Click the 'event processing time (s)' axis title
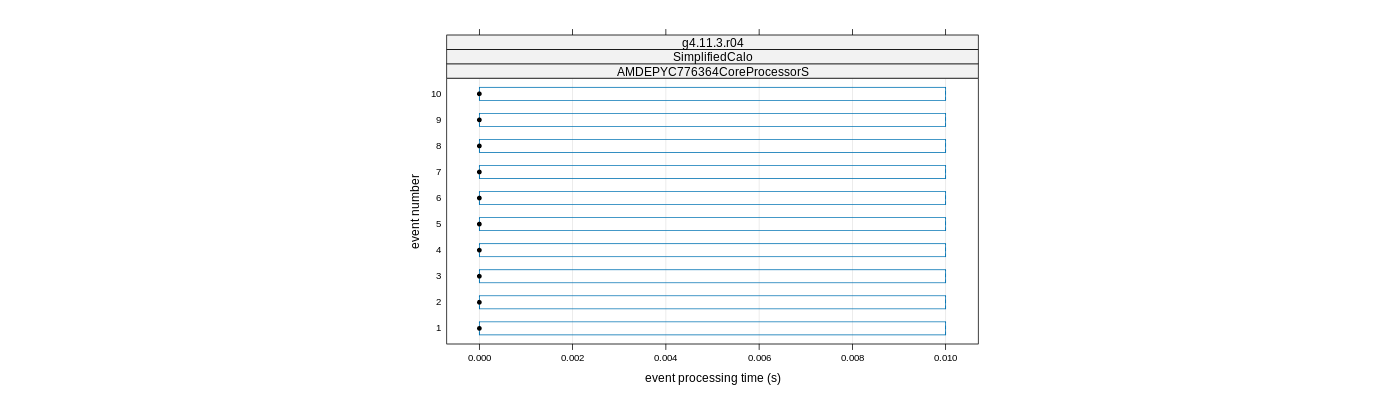 click(x=713, y=378)
